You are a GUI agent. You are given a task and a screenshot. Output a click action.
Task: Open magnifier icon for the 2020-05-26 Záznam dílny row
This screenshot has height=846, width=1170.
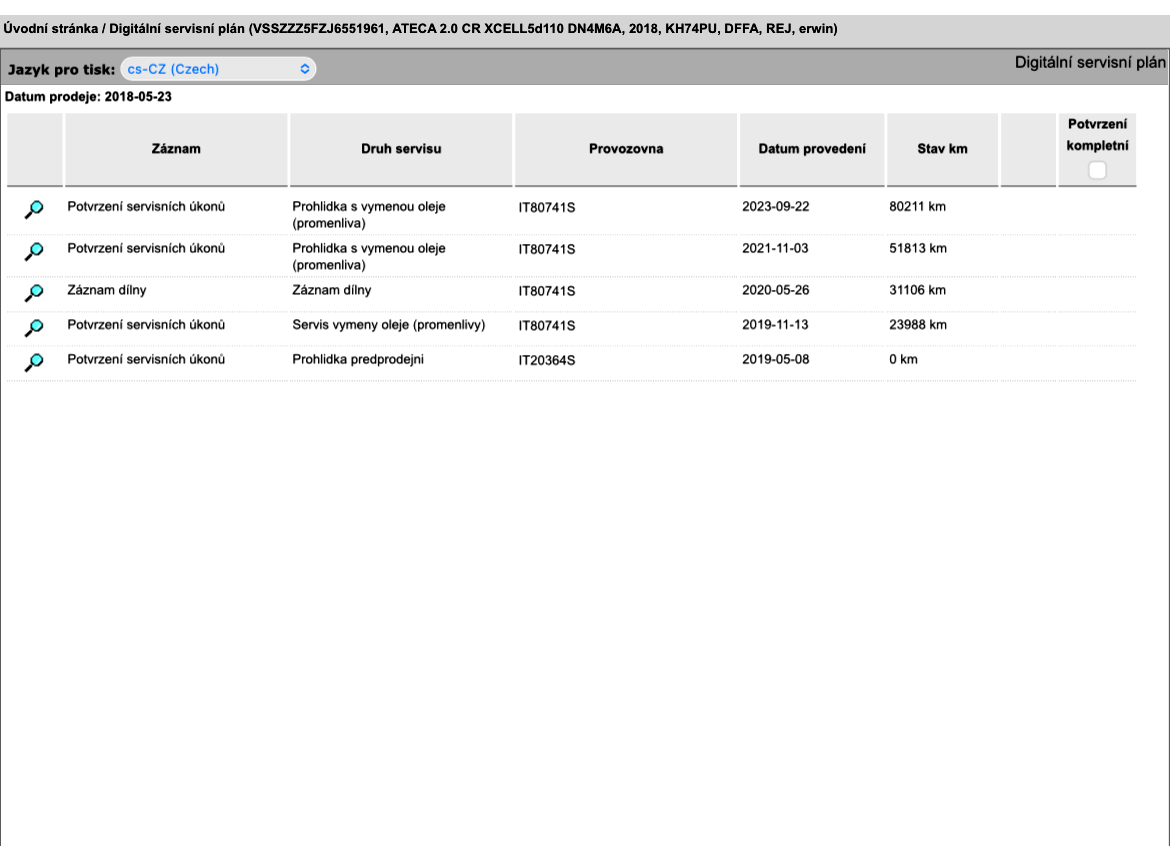(x=34, y=293)
